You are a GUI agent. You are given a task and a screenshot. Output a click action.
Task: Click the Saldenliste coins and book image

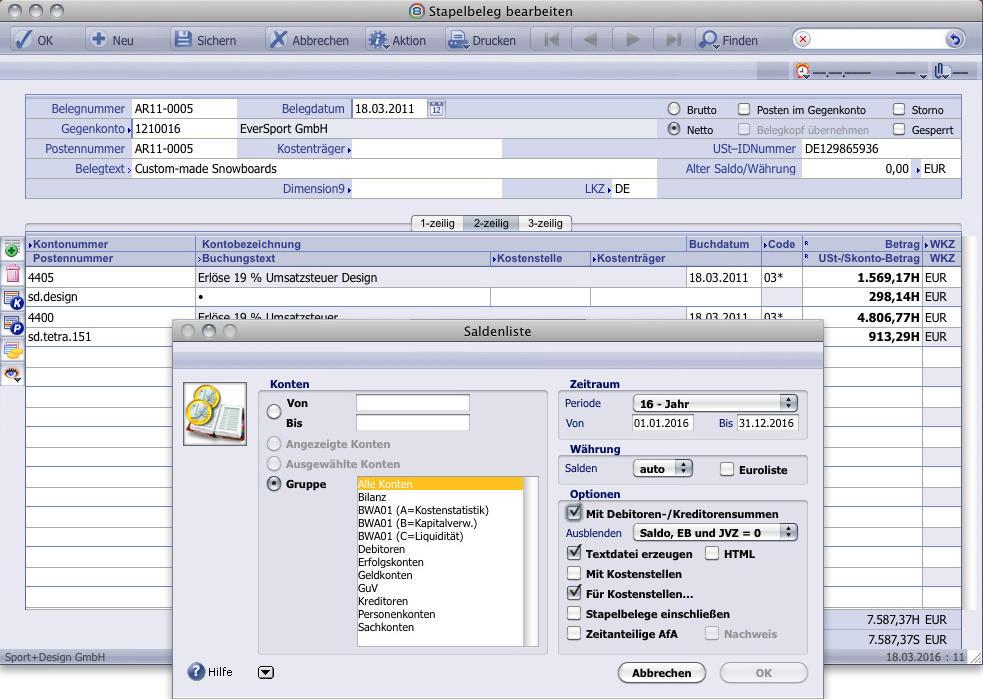pyautogui.click(x=215, y=414)
